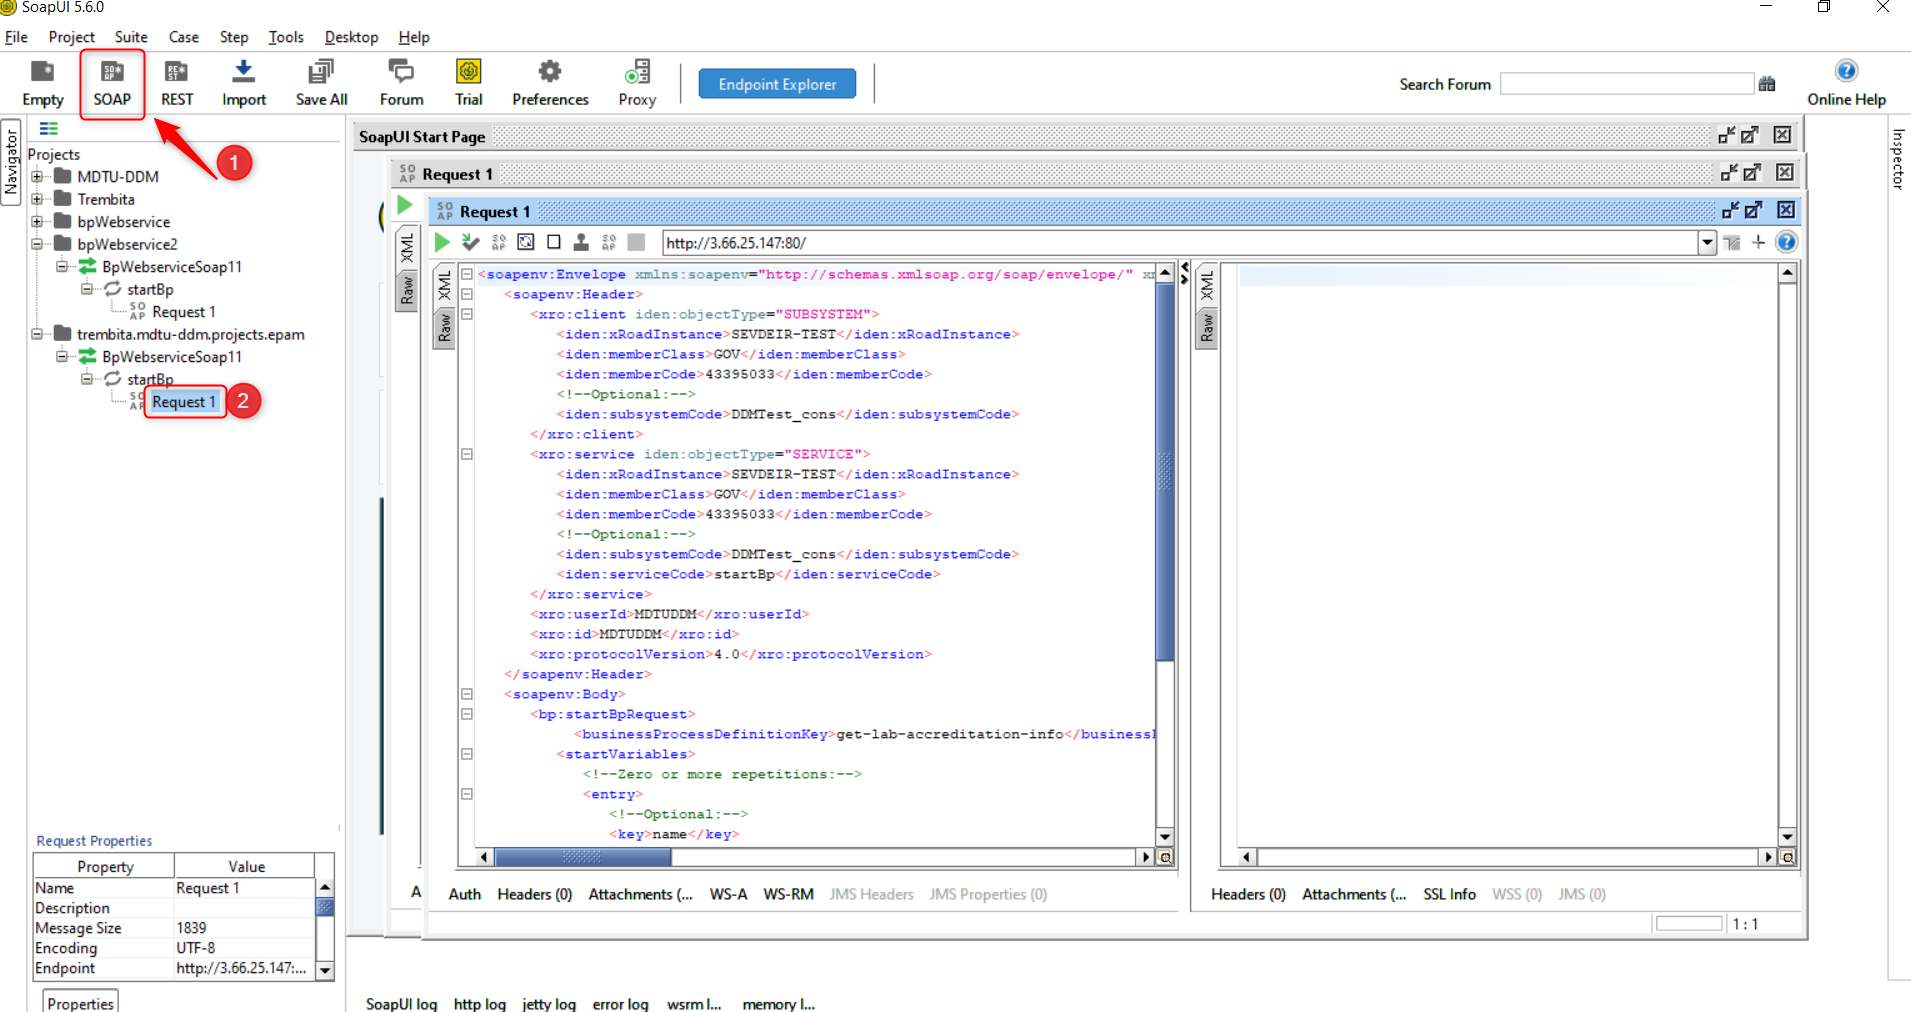Switch response view to Raw tab
Screen dimensions: 1911x1012
1207,328
